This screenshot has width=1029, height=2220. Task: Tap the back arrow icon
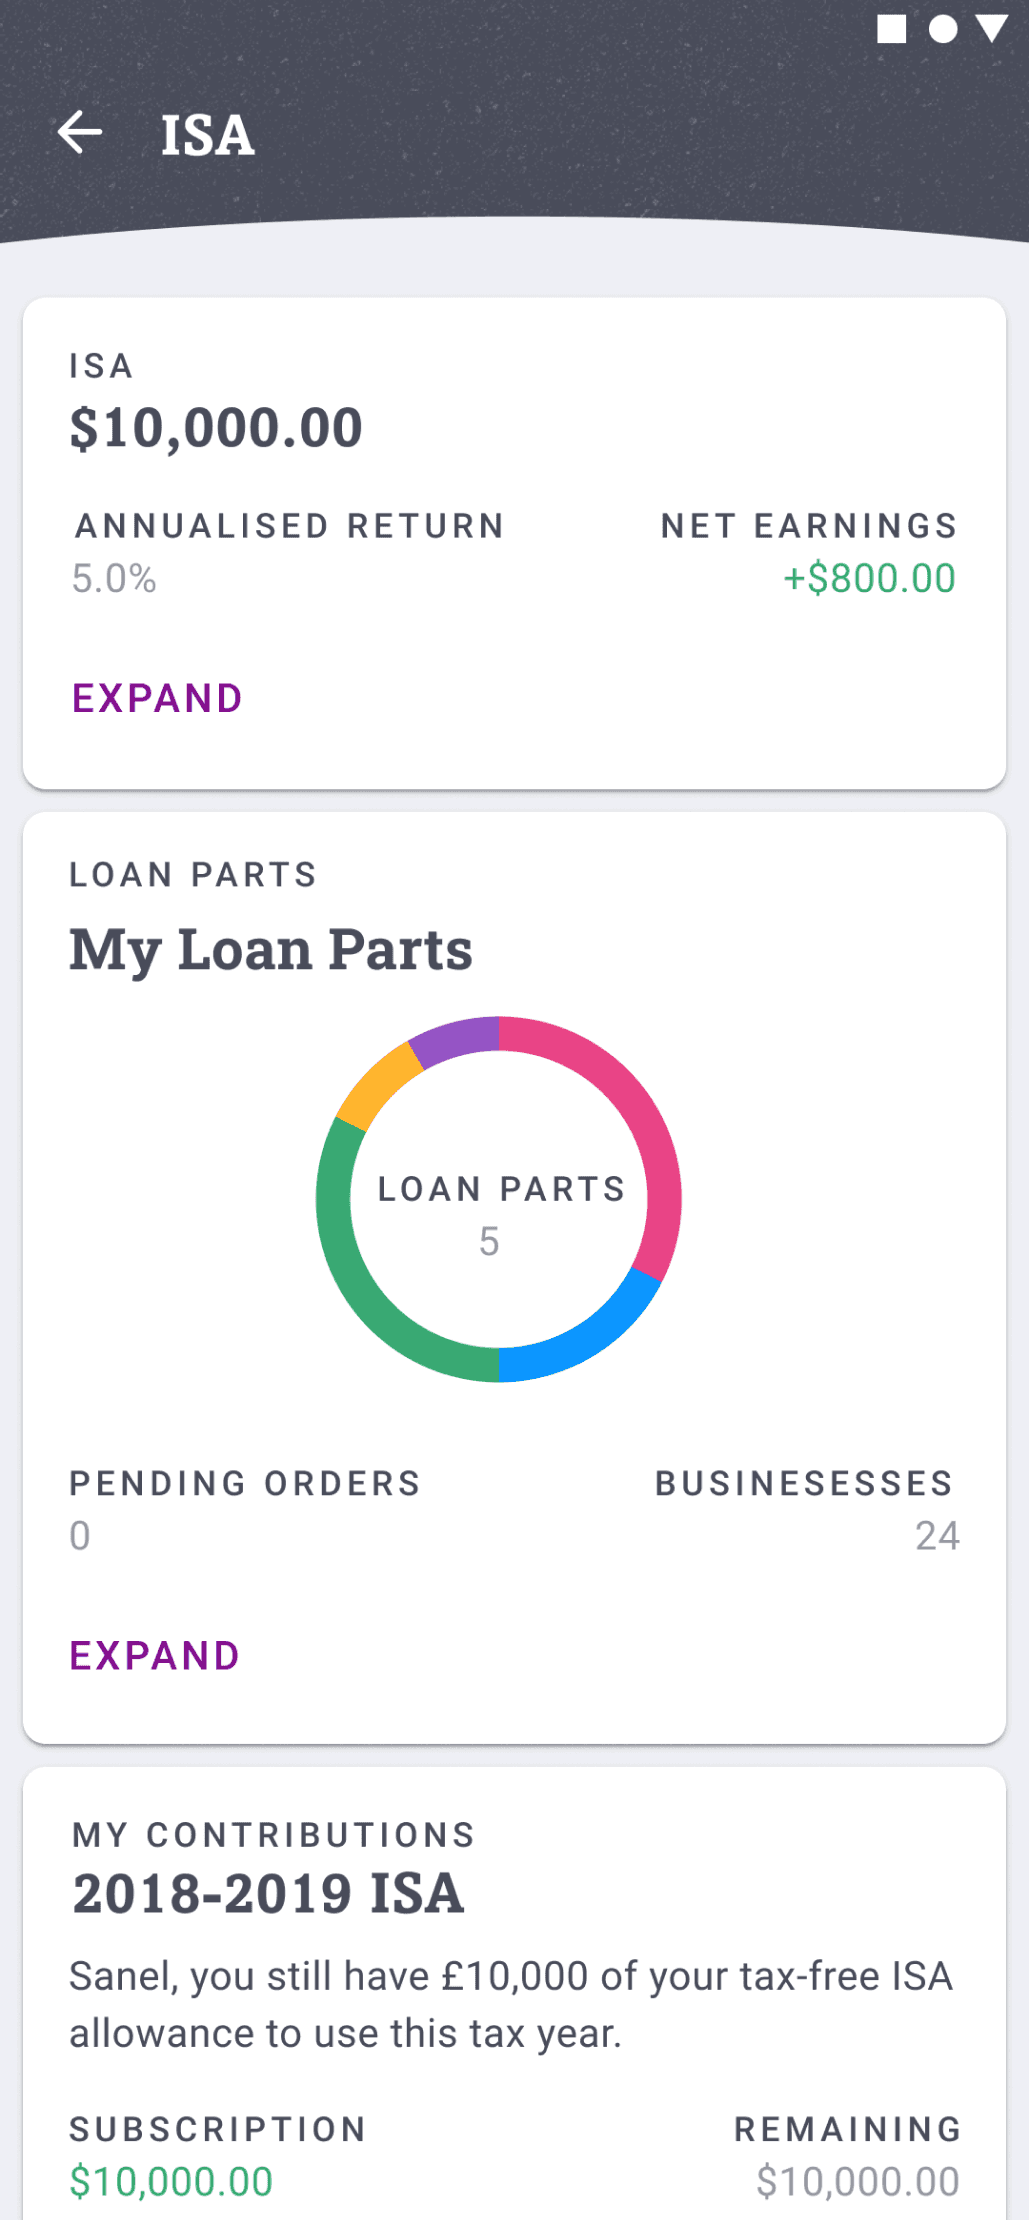pos(80,132)
